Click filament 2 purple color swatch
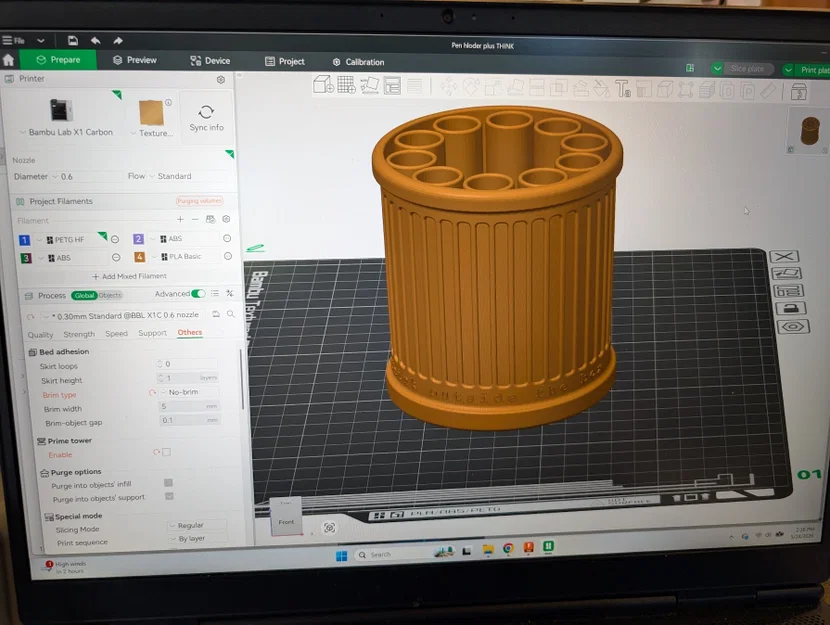Image resolution: width=830 pixels, height=625 pixels. (138, 239)
